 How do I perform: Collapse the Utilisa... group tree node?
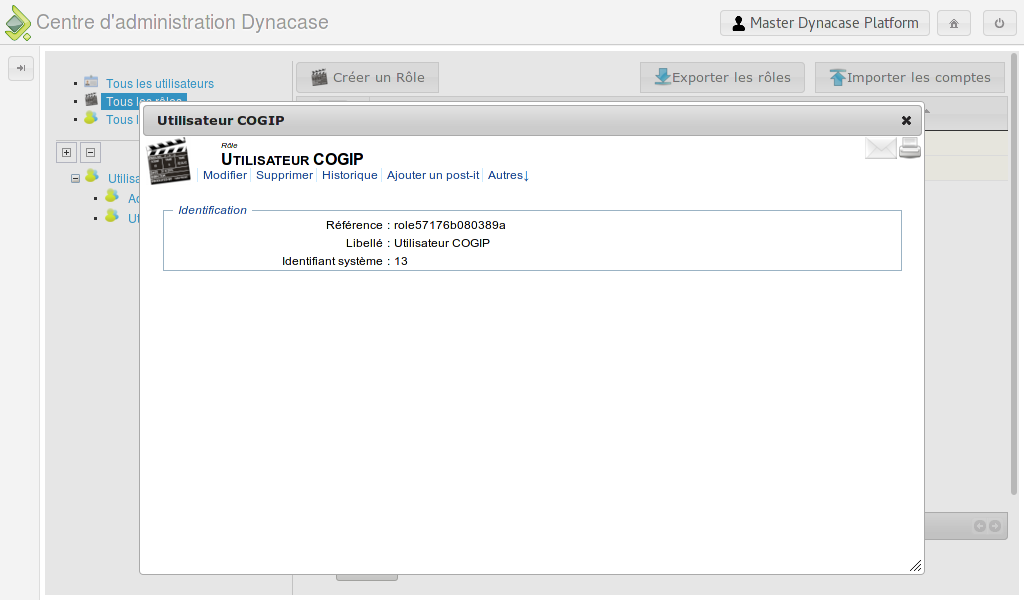(76, 178)
